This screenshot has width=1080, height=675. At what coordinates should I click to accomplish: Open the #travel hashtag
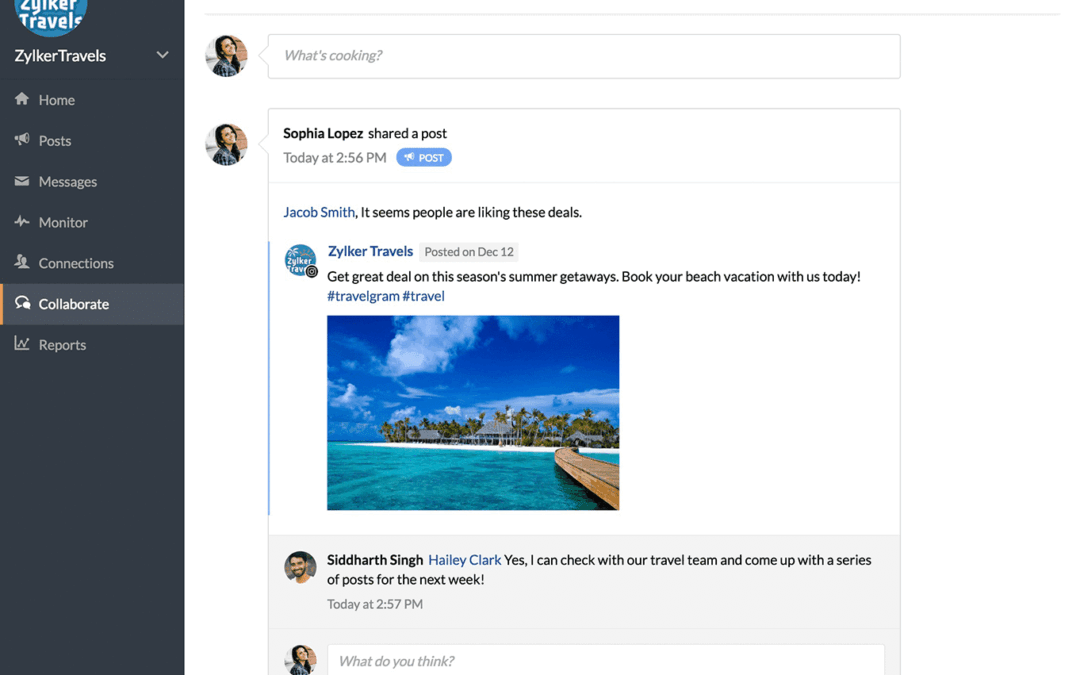click(x=424, y=296)
